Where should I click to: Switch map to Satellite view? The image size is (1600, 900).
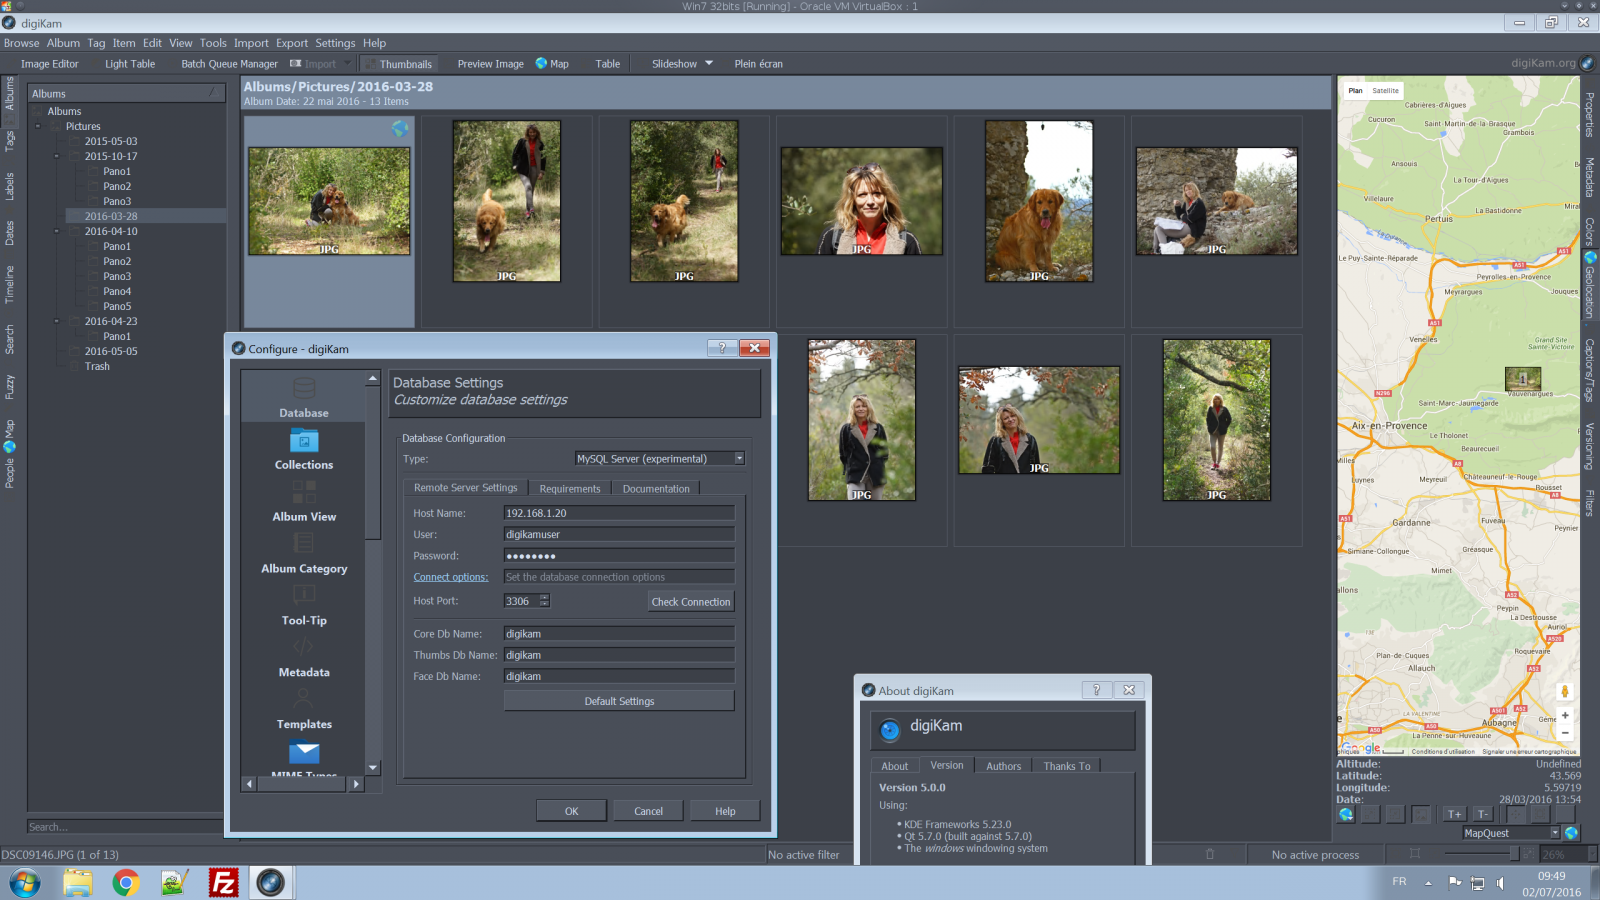point(1385,90)
